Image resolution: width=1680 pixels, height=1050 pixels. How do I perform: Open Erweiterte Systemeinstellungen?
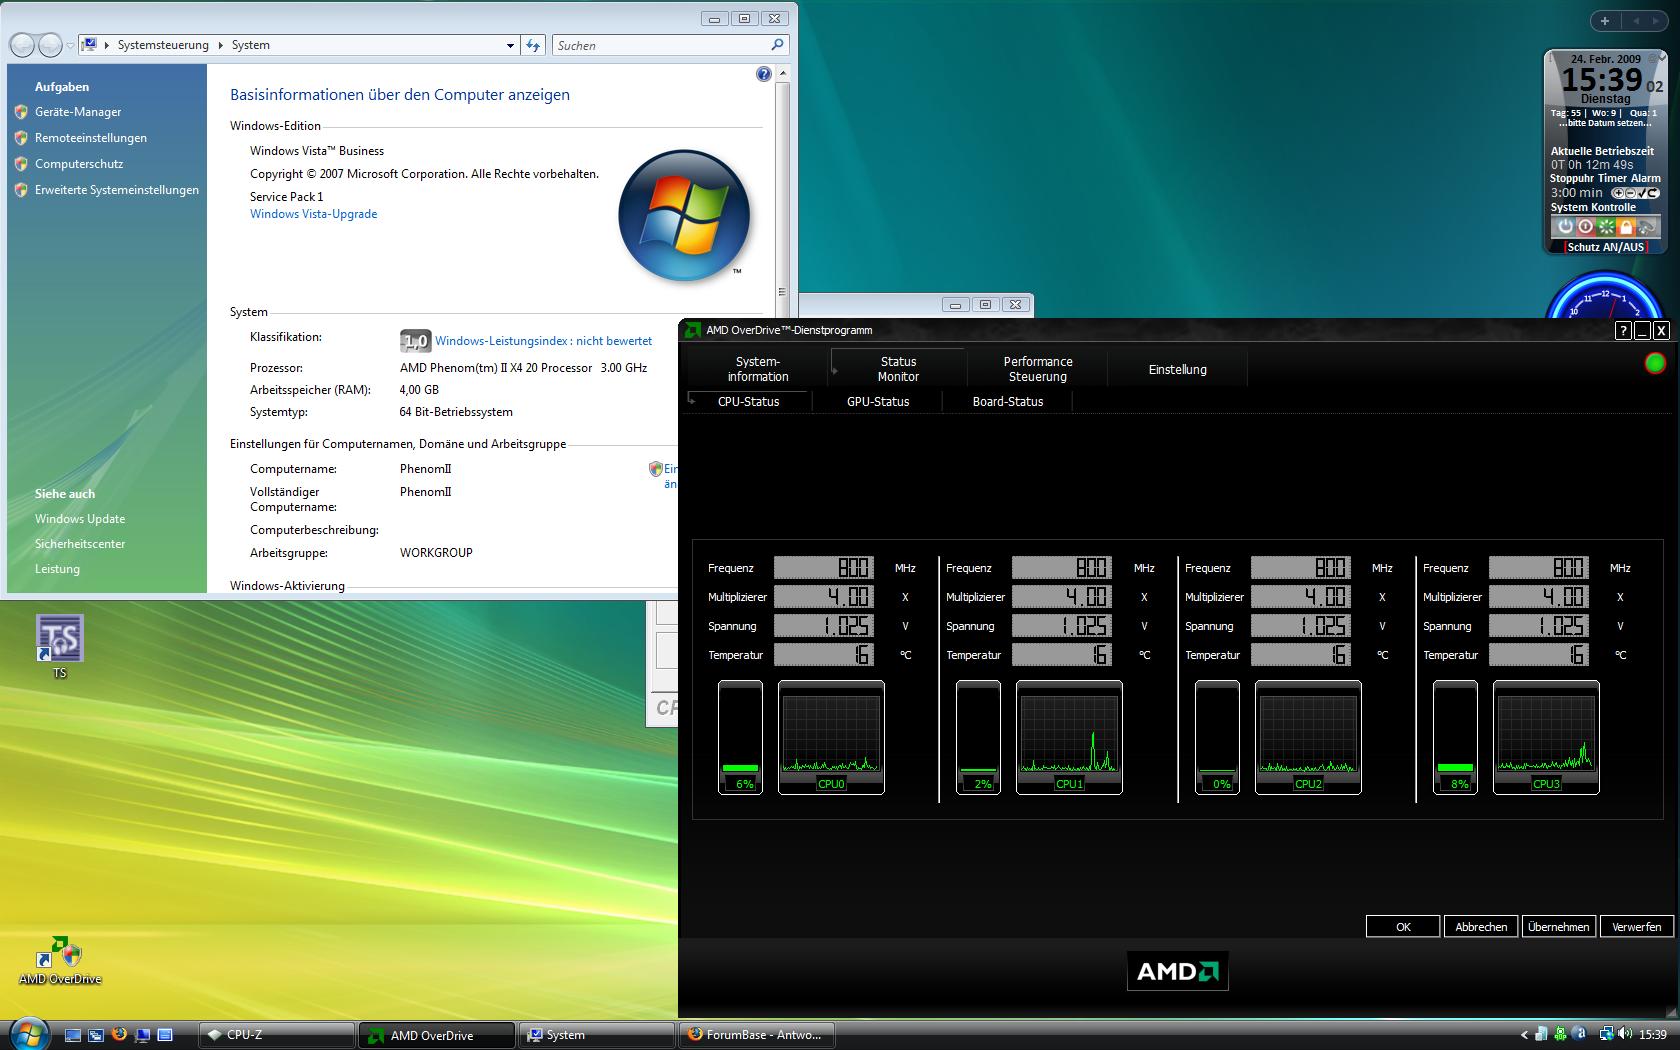click(x=117, y=190)
